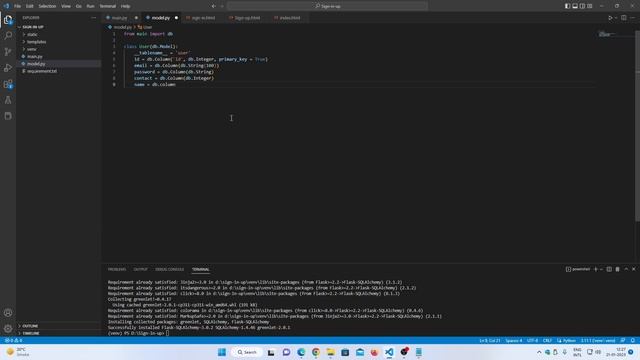Switch to the Output panel tab
Viewport: 640px width, 360px height.
(x=140, y=269)
